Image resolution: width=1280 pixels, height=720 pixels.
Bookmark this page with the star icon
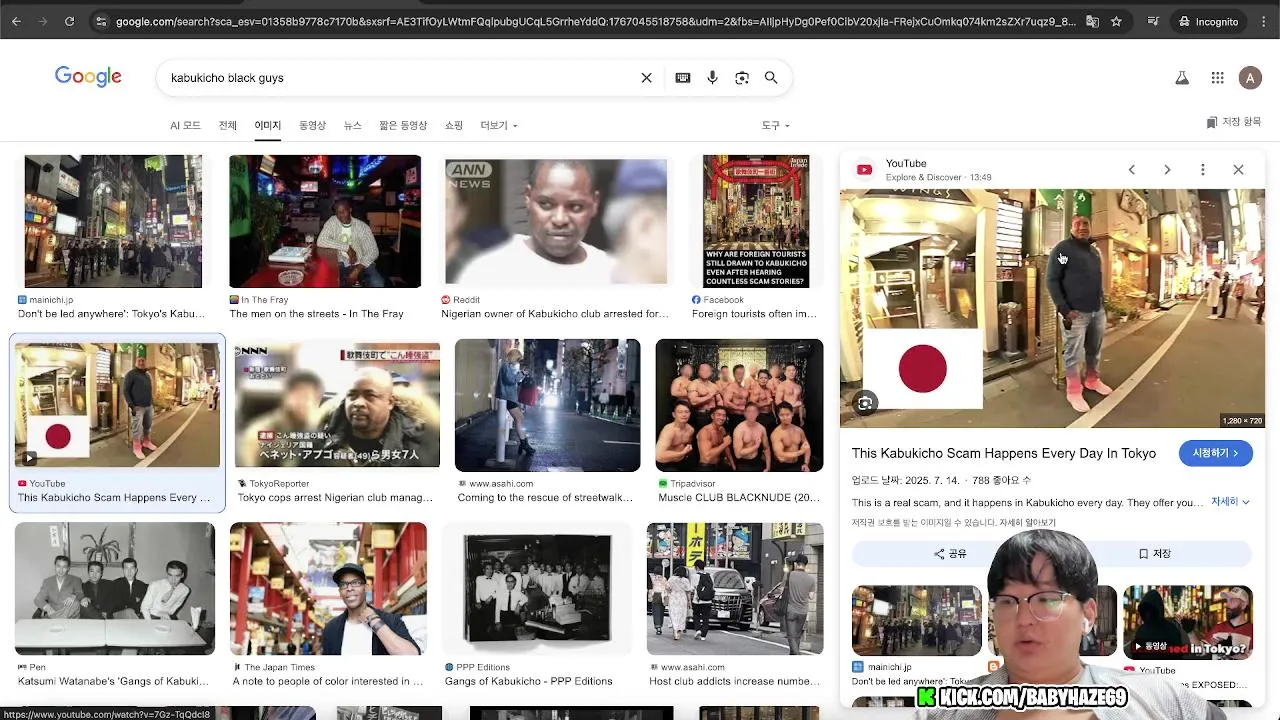[x=1116, y=21]
